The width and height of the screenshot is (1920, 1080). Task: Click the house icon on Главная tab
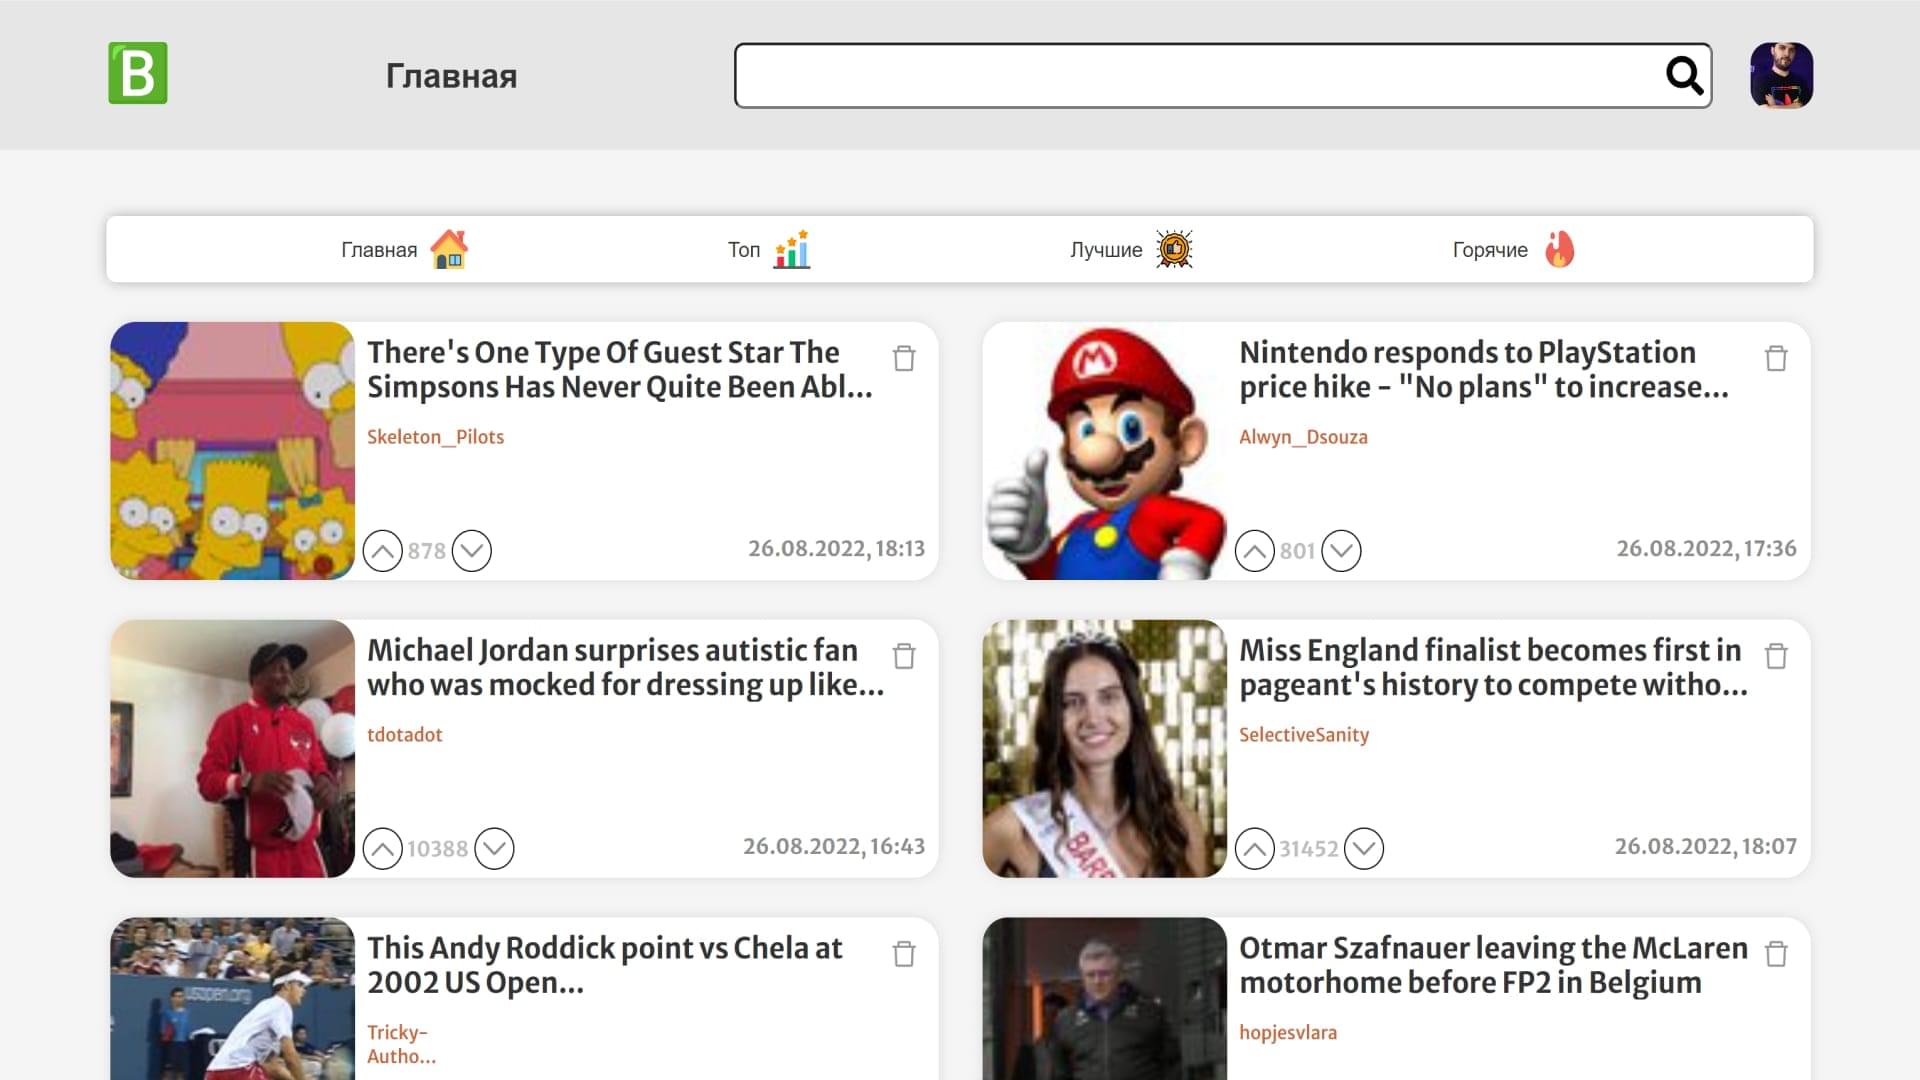tap(449, 249)
